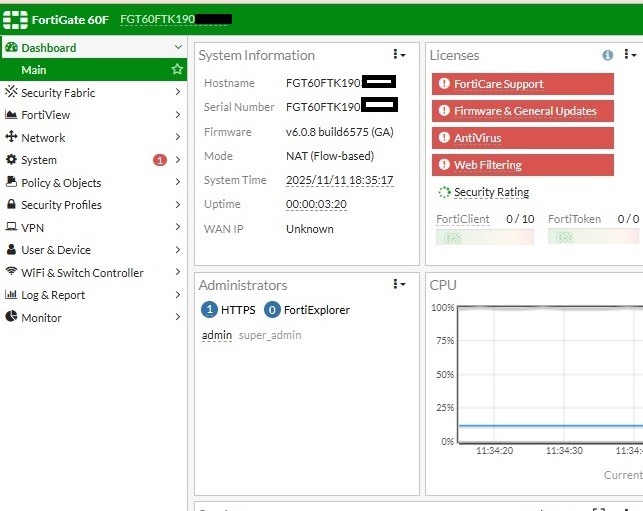Click the star favorite icon on Main

point(177,69)
